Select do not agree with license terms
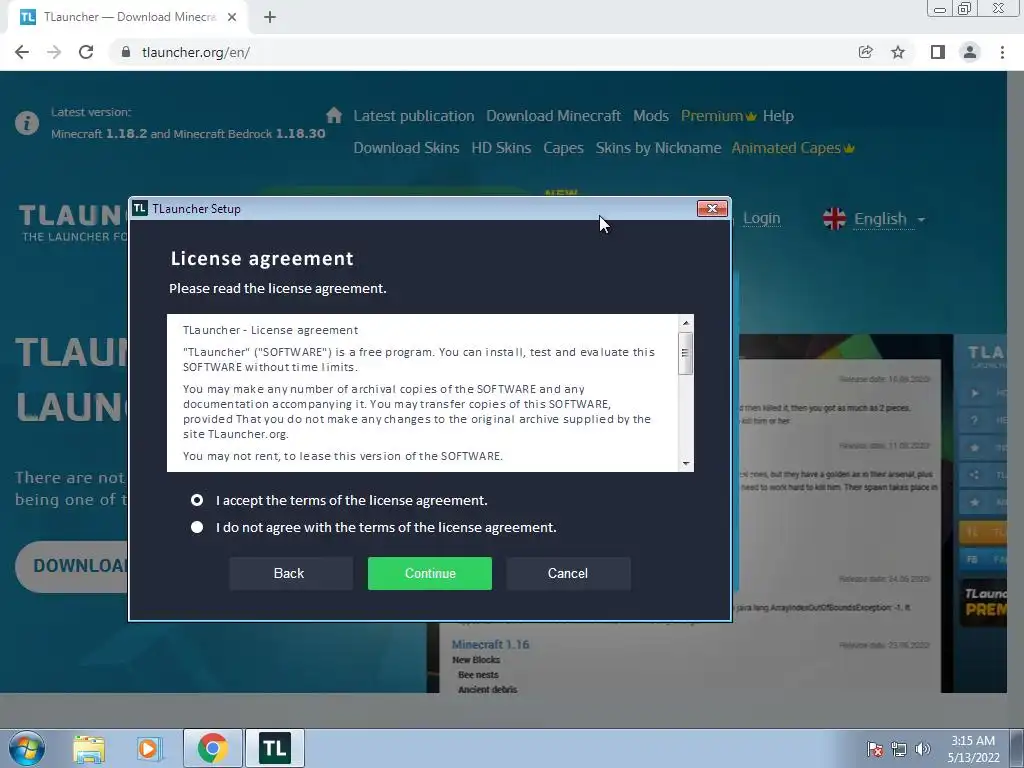 [x=197, y=527]
